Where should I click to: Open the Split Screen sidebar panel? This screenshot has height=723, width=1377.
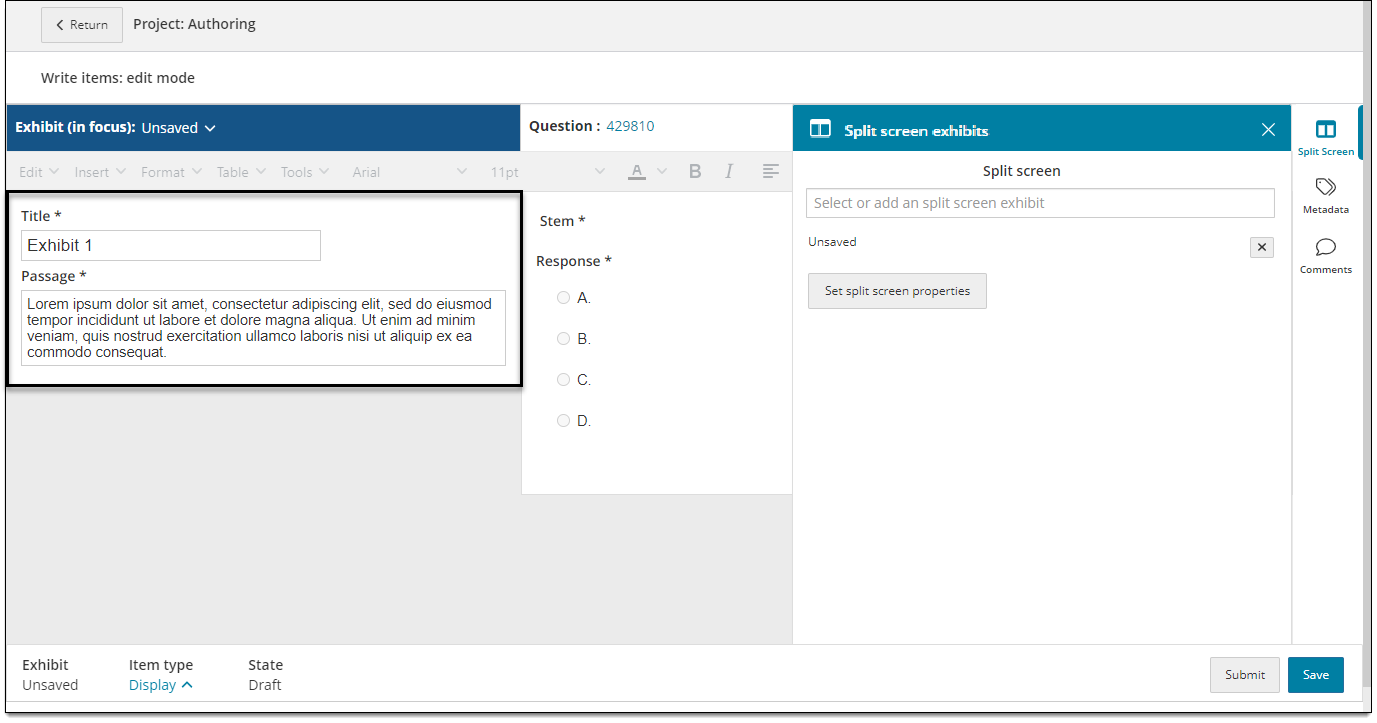tap(1325, 138)
